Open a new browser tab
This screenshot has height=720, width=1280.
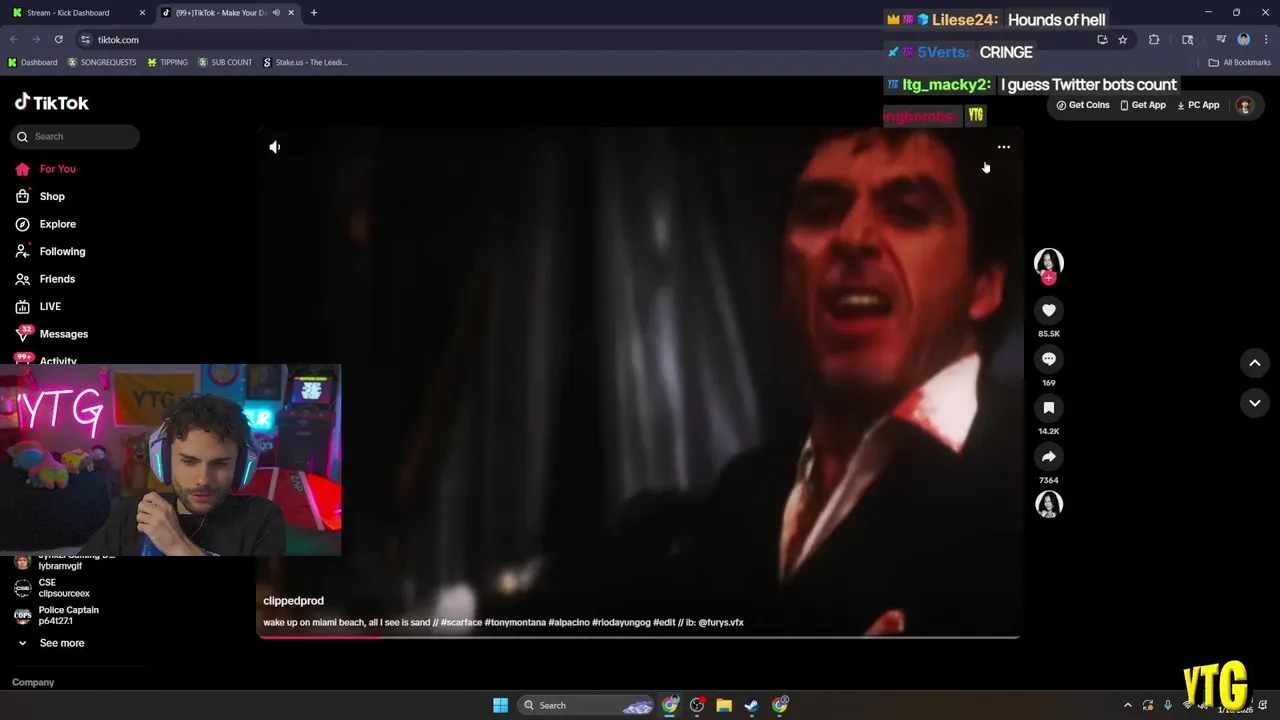click(313, 13)
